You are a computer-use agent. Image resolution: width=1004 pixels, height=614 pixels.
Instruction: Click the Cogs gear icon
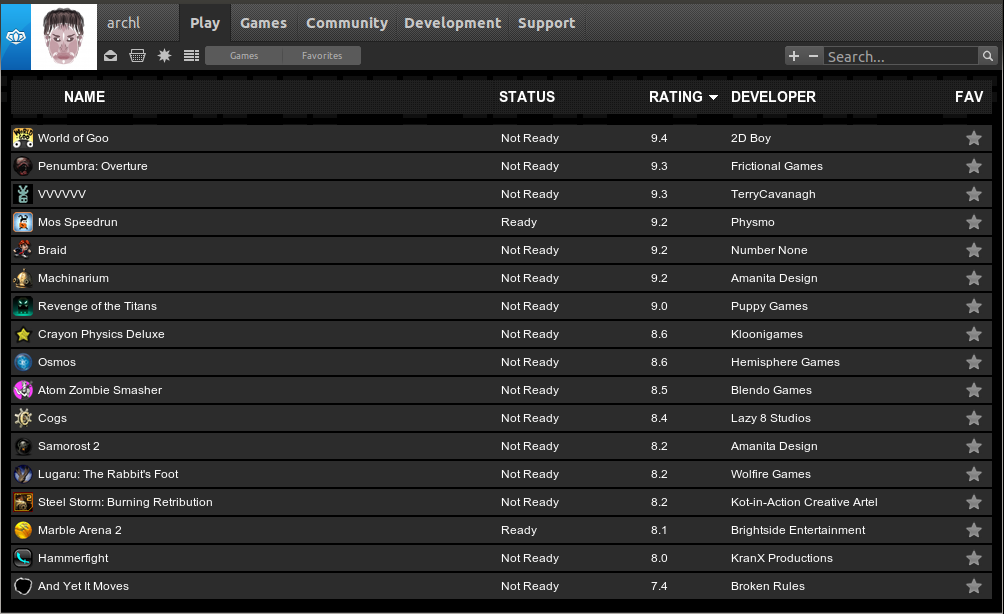pos(23,418)
